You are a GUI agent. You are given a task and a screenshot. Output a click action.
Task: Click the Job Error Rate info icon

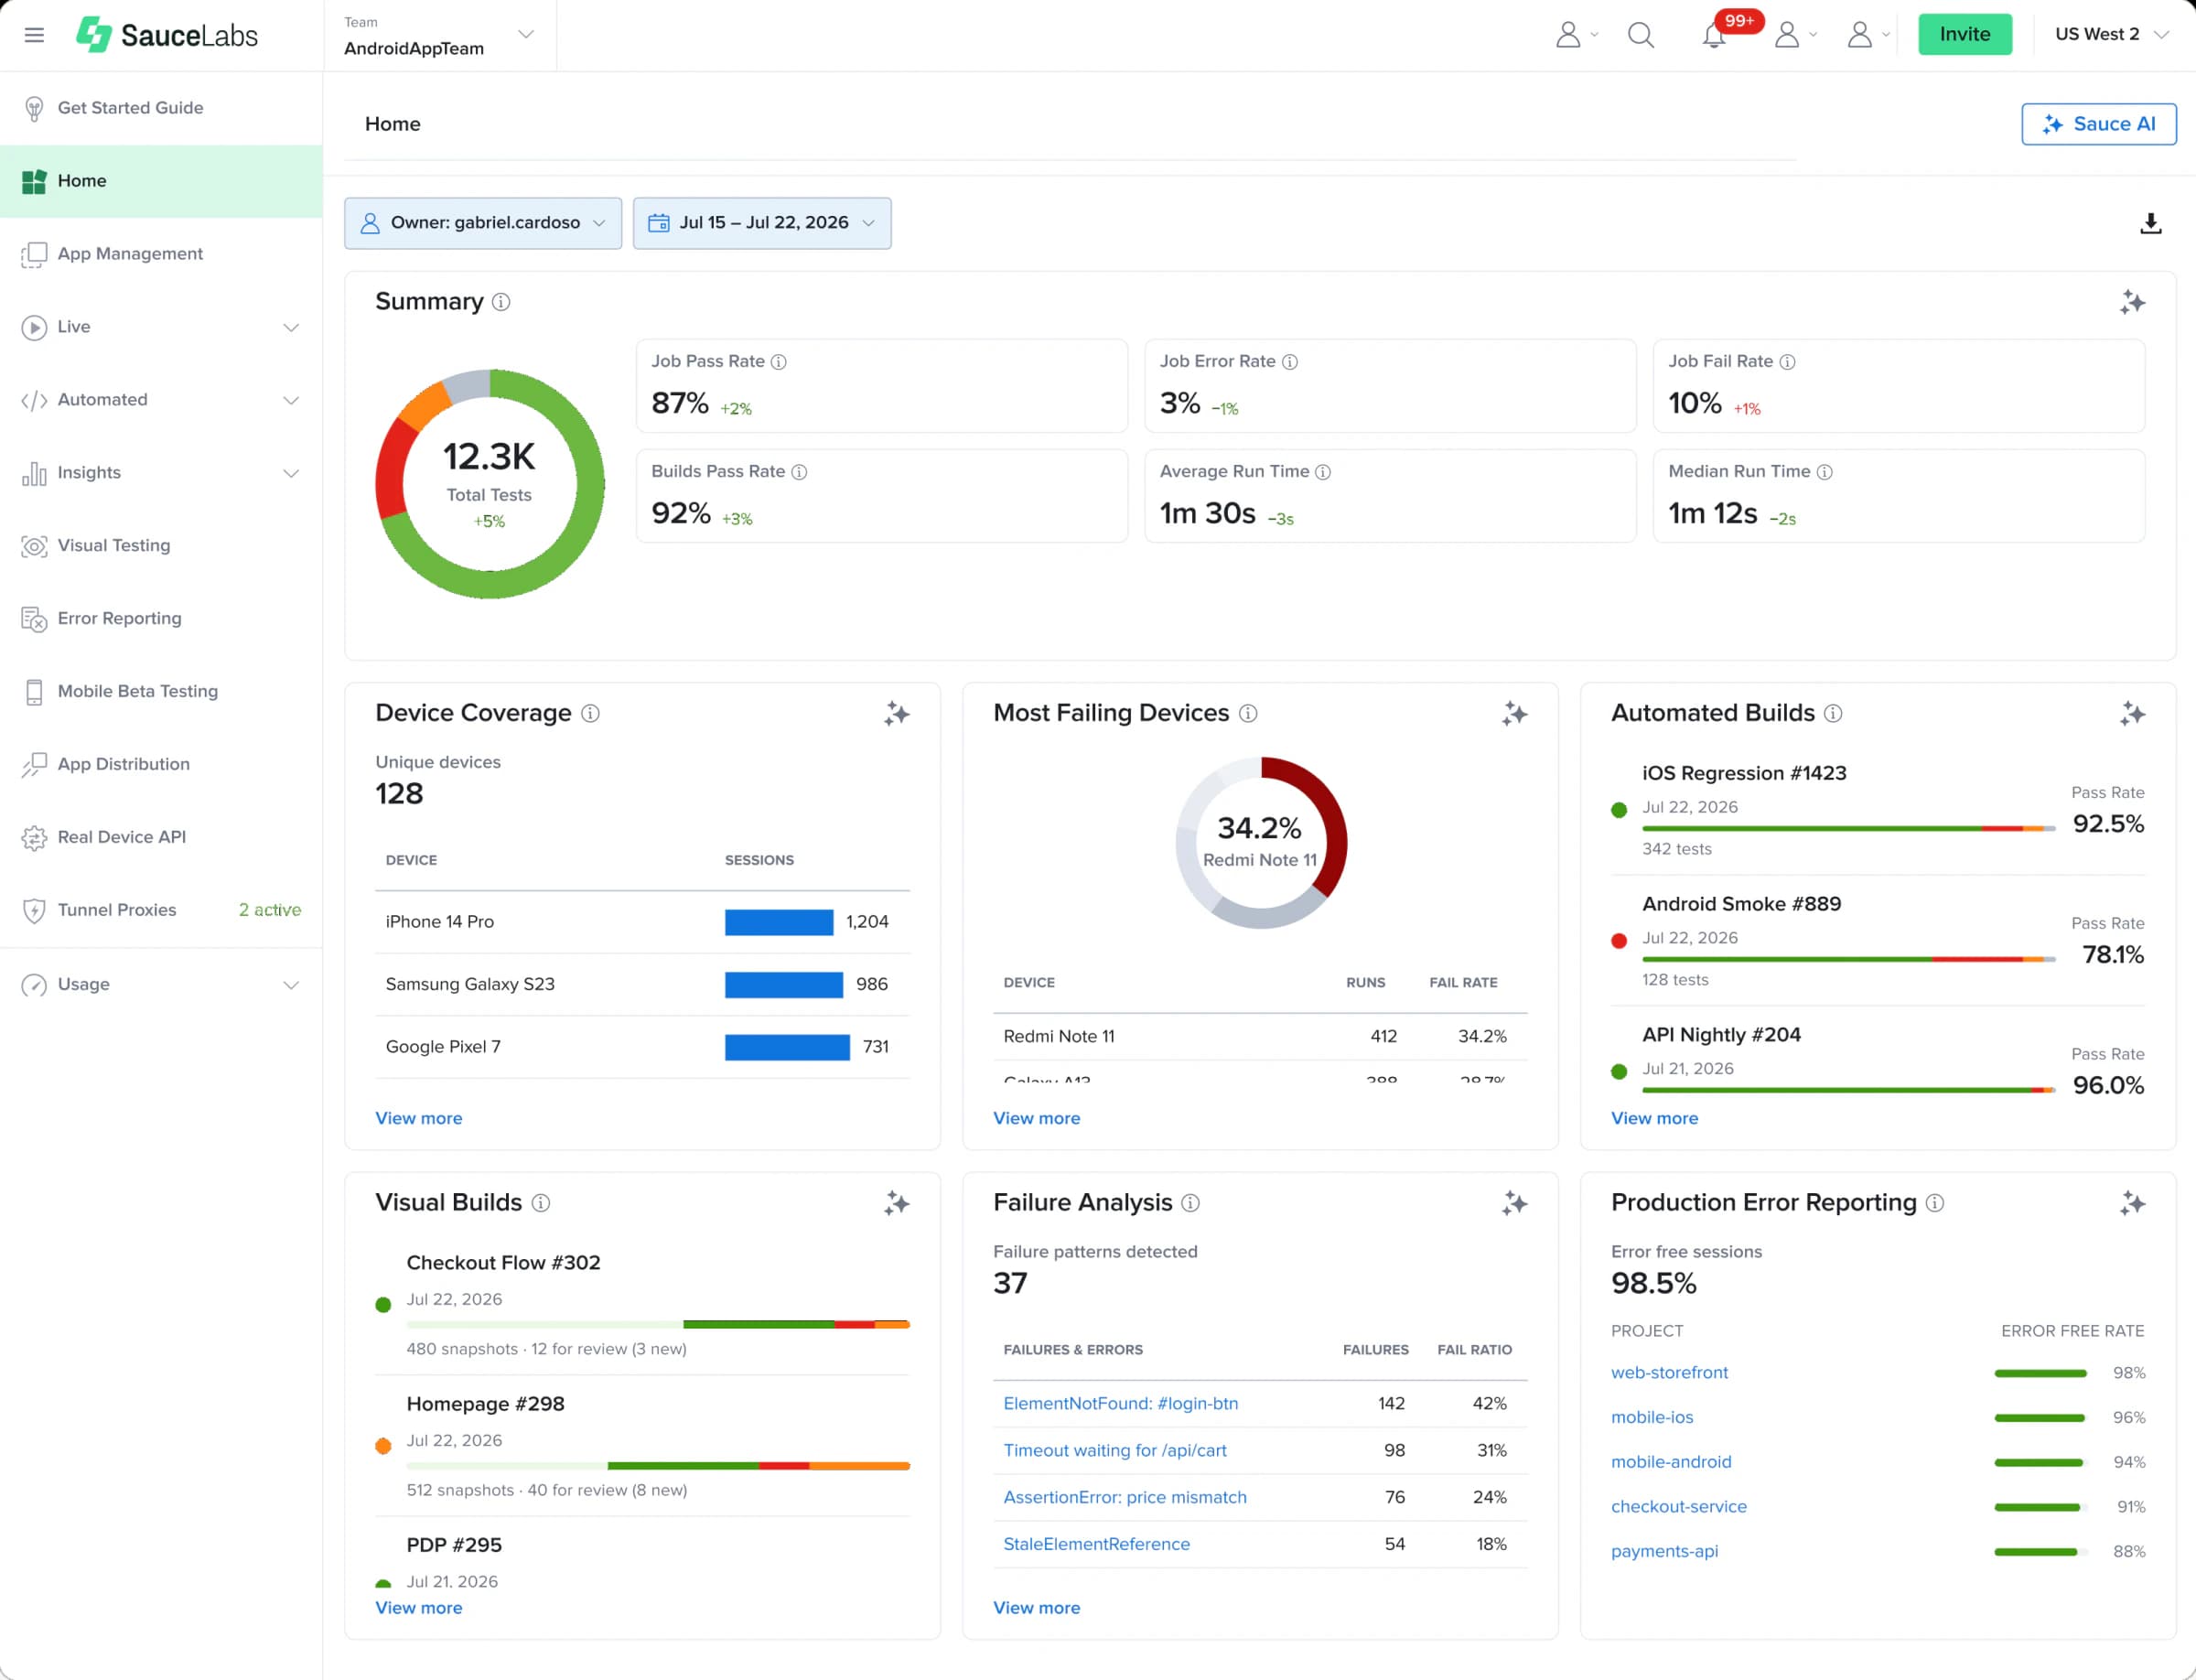click(1290, 362)
